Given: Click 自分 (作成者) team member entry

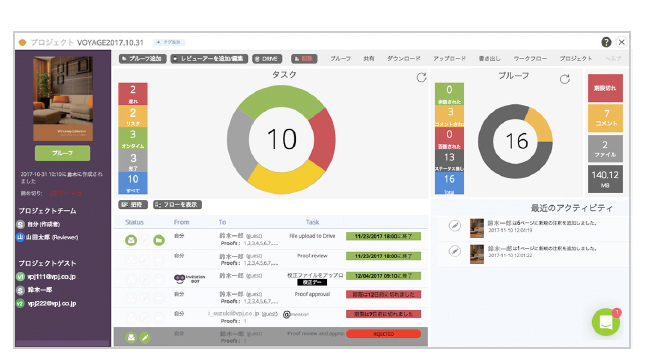Looking at the screenshot, I should click(x=38, y=224).
